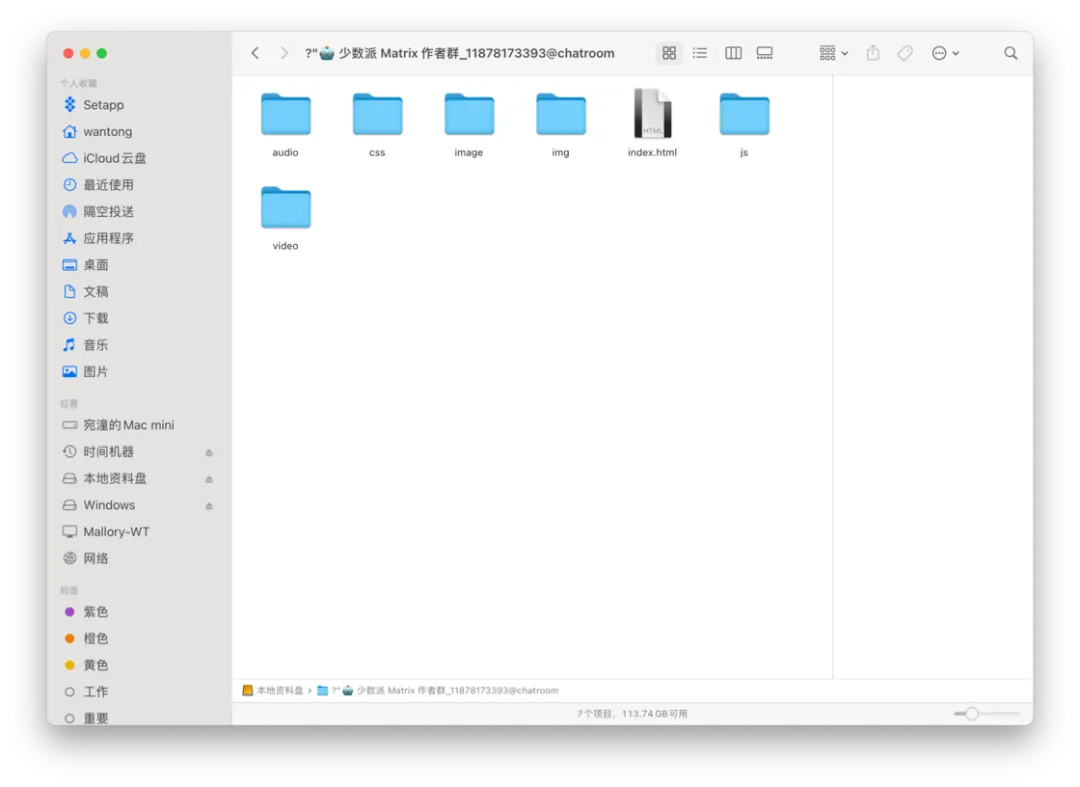
Task: Open the group-by dropdown in toolbar
Action: click(x=833, y=53)
